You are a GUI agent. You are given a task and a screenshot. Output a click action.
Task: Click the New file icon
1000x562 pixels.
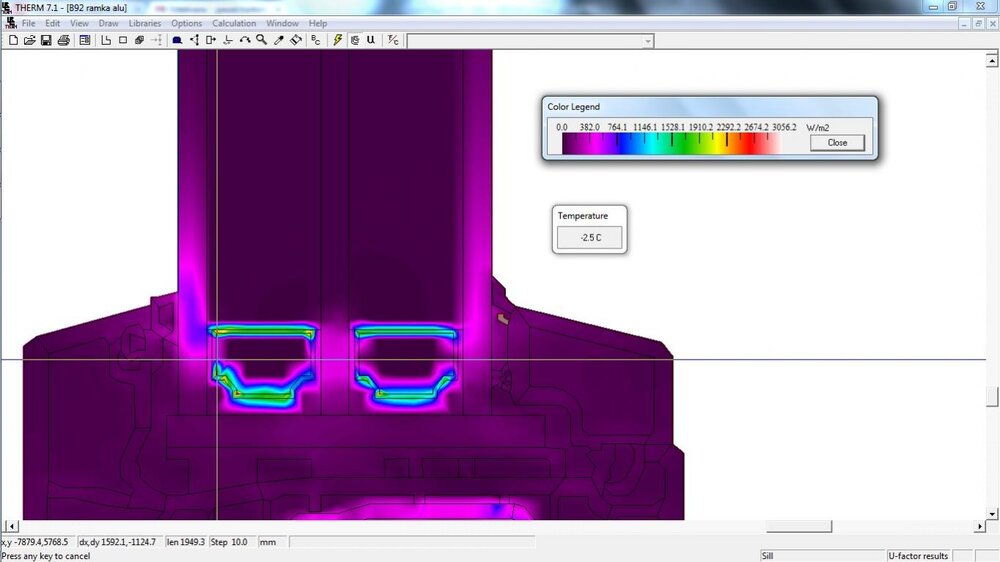tap(14, 41)
